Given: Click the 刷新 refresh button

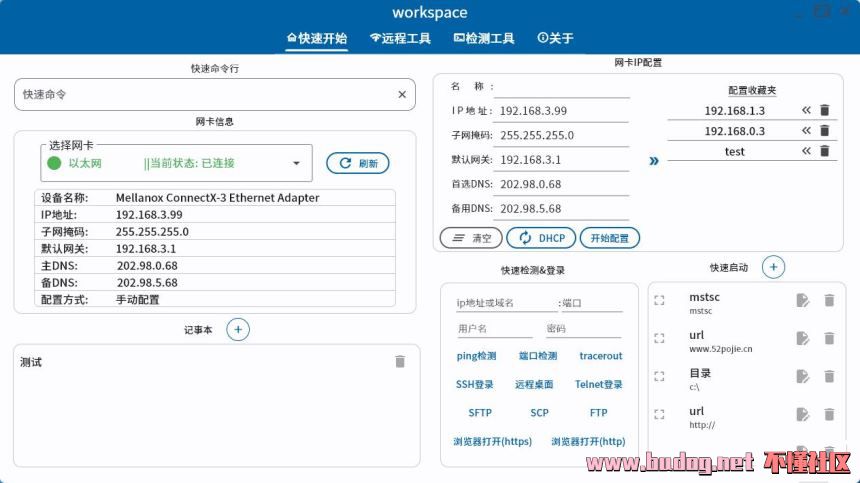Looking at the screenshot, I should [x=358, y=163].
